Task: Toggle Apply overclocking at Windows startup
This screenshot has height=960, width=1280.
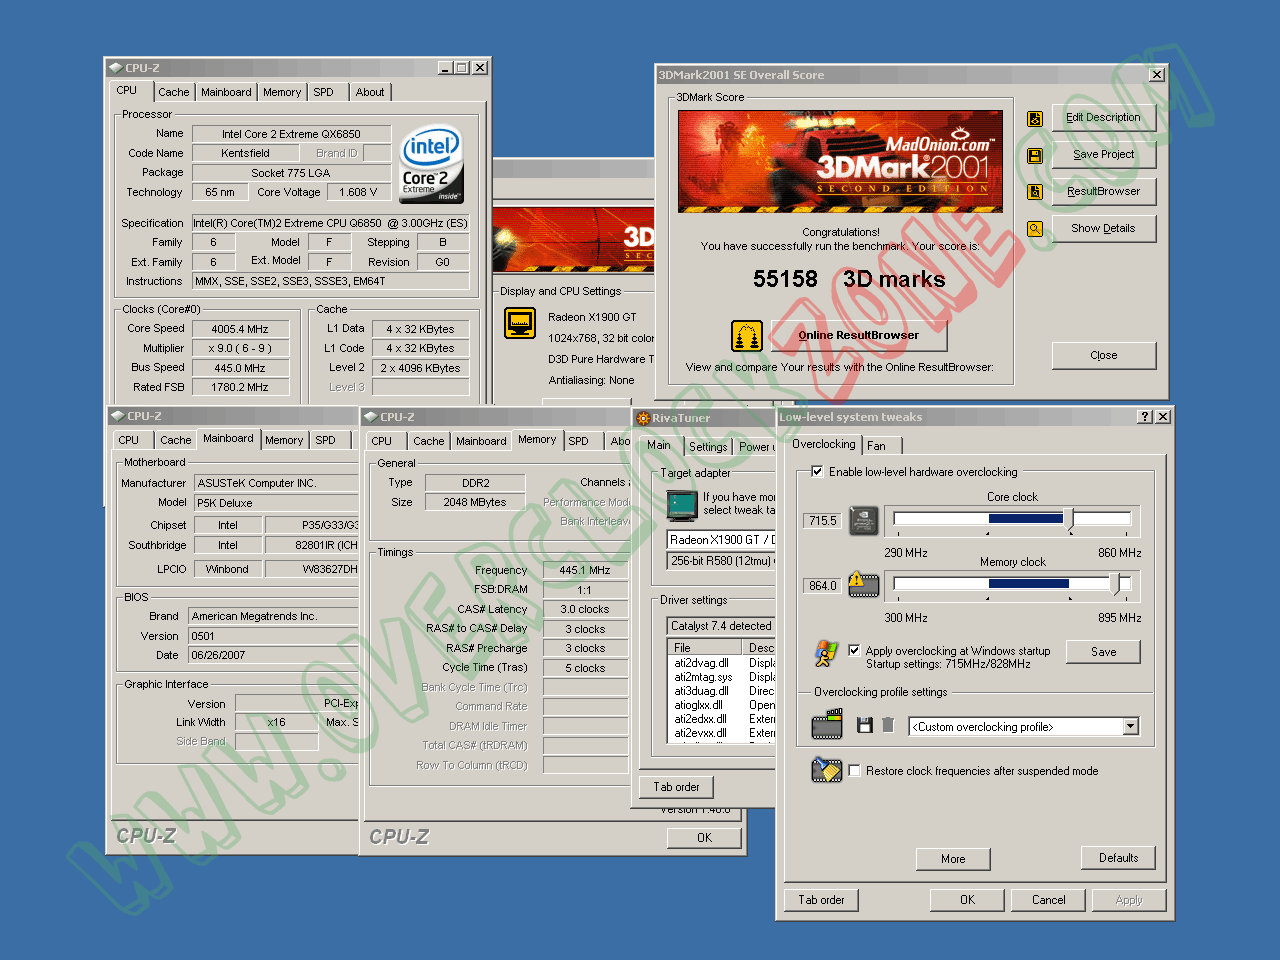Action: (854, 650)
